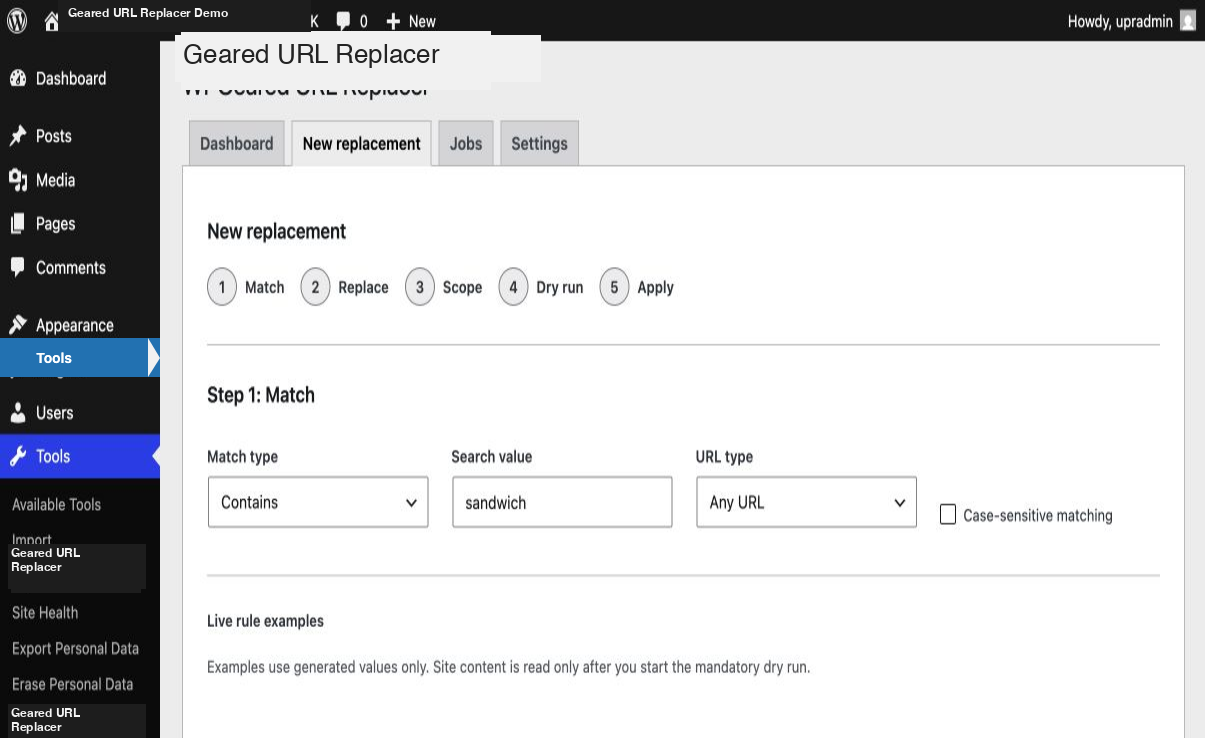Click the Pages icon in sidebar

click(x=17, y=224)
